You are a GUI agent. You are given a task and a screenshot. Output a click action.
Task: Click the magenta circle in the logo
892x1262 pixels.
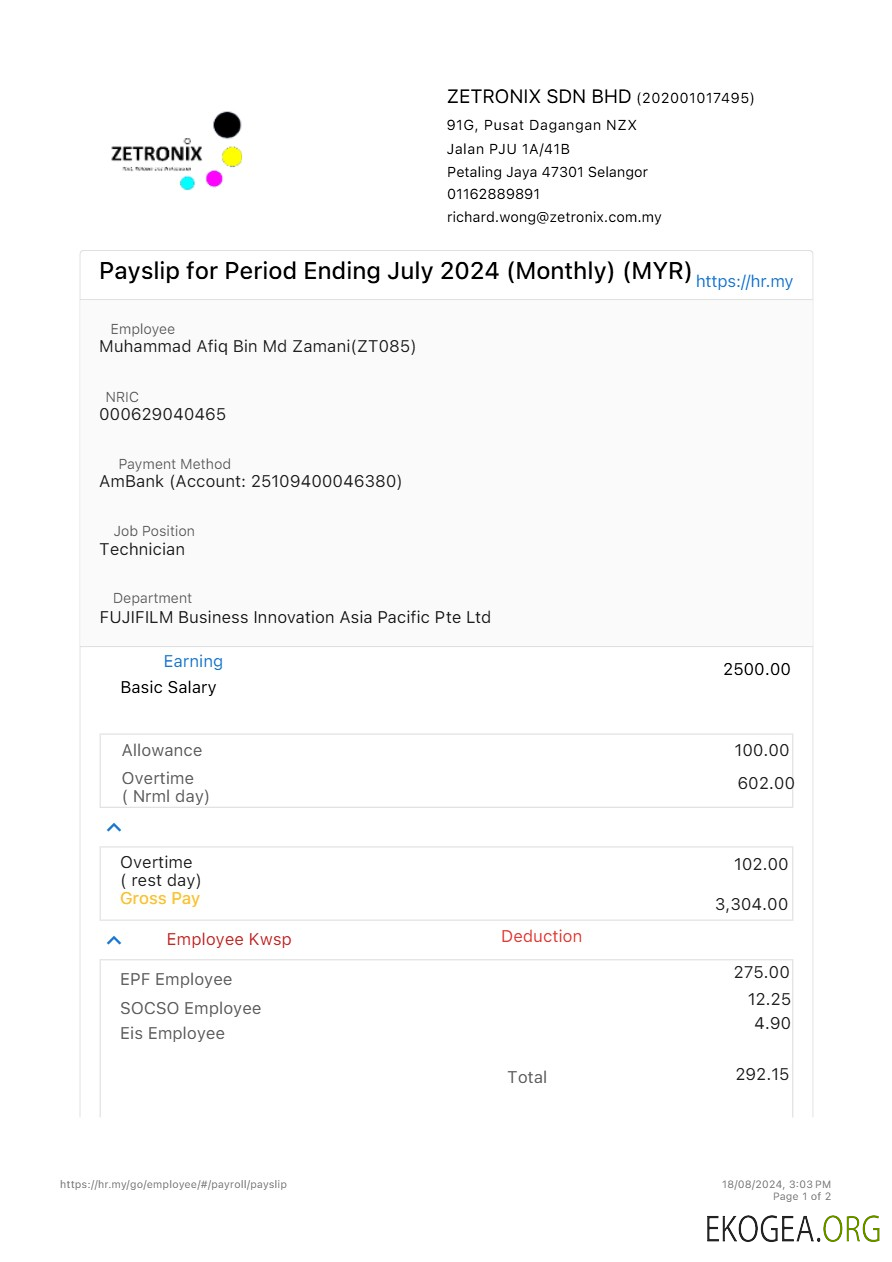tap(214, 179)
